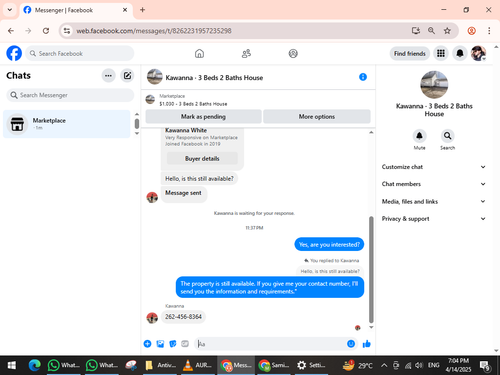
Task: Open Buyer details
Action: click(x=202, y=158)
